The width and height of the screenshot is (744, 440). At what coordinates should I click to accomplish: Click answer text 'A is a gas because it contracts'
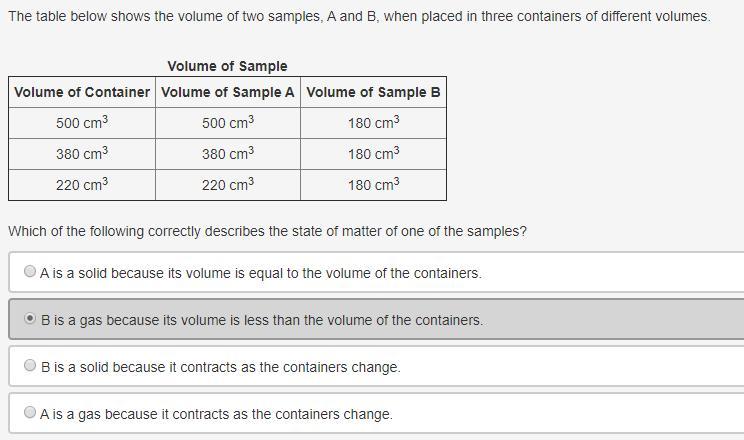pyautogui.click(x=216, y=414)
